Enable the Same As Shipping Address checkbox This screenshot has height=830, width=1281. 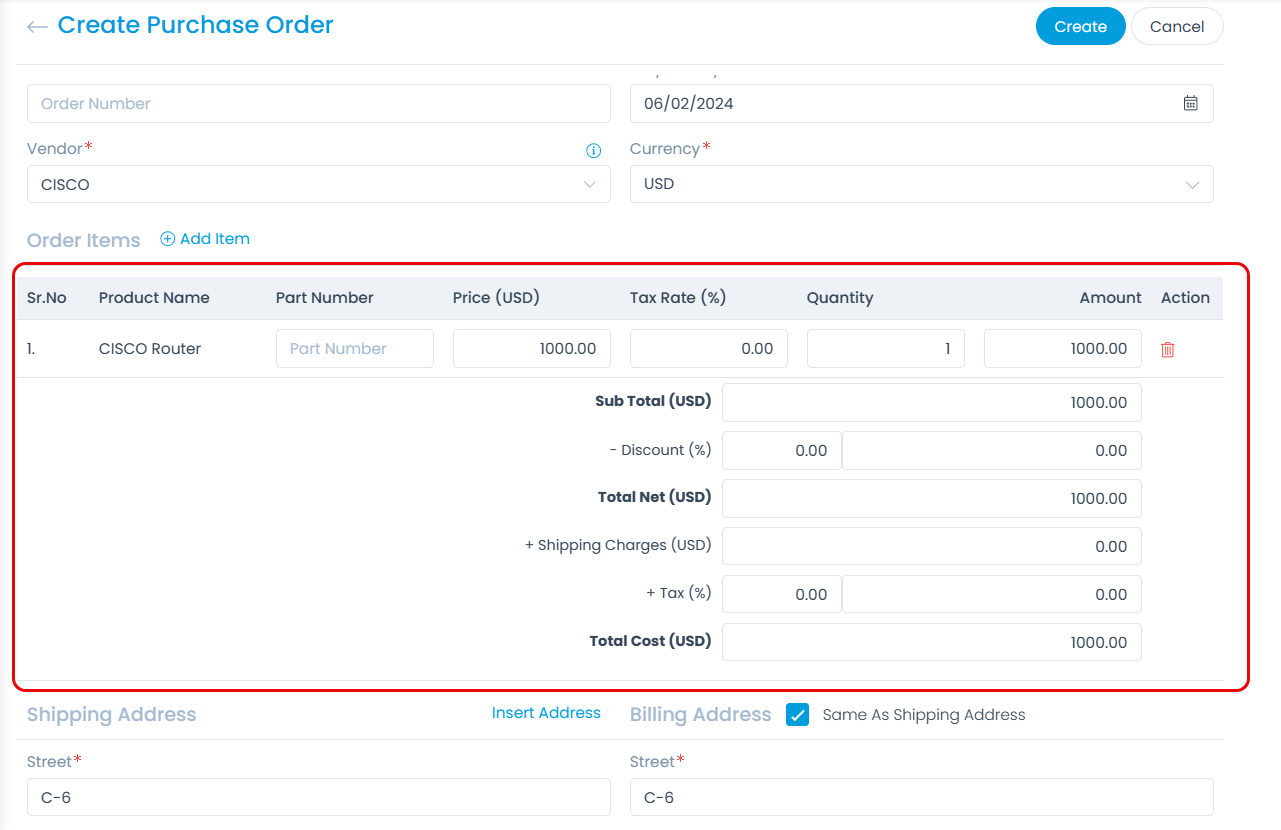[x=797, y=714]
